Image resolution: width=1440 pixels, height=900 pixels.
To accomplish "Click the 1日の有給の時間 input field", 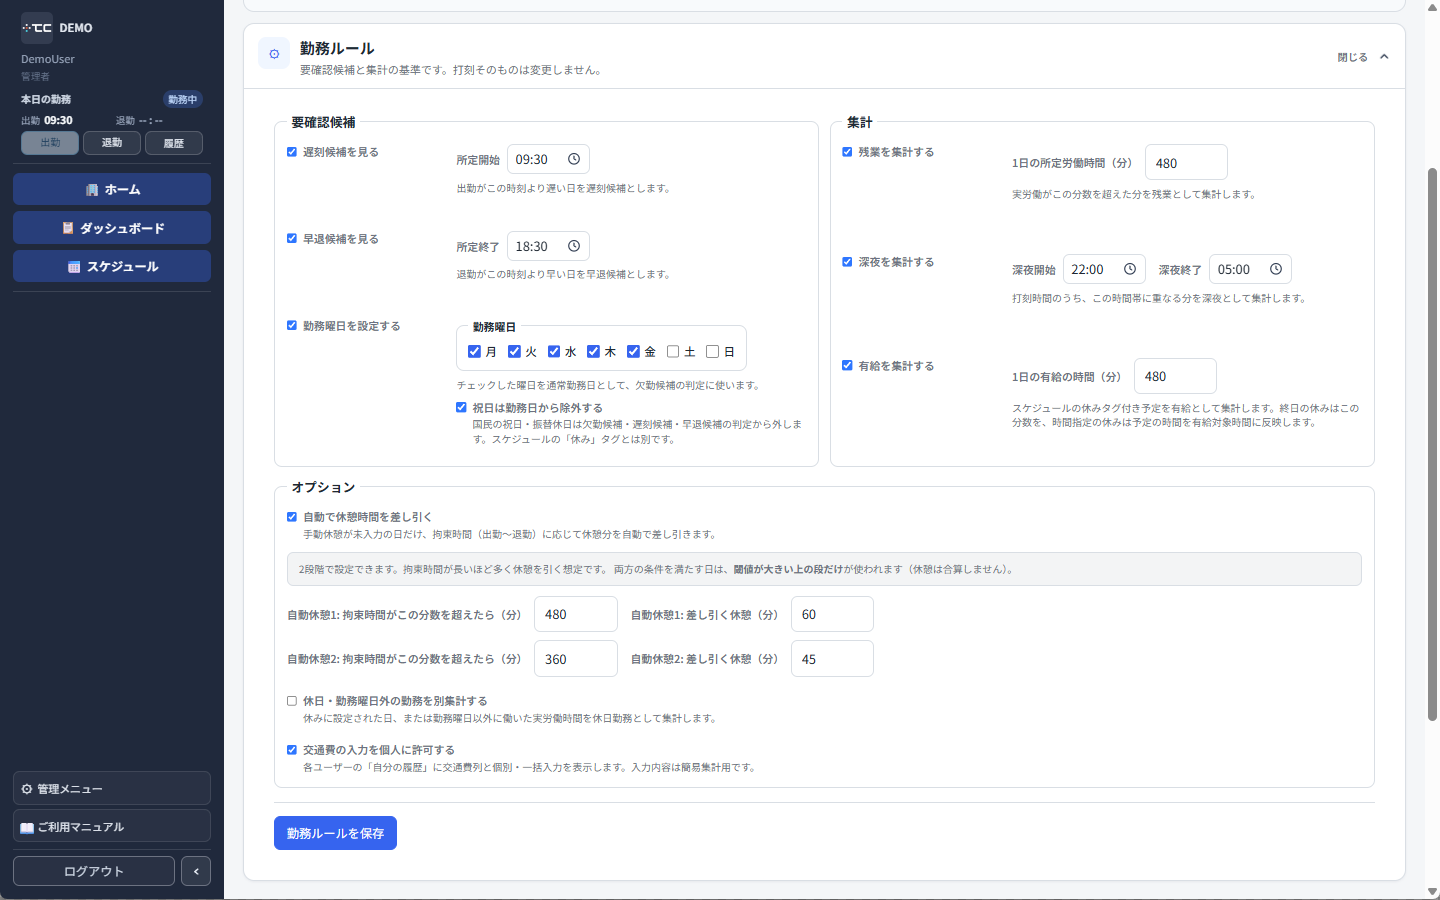I will pos(1175,376).
